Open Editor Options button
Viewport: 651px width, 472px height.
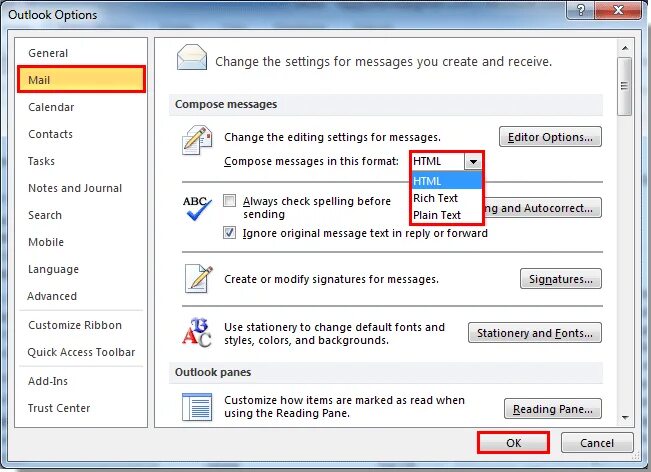point(550,137)
